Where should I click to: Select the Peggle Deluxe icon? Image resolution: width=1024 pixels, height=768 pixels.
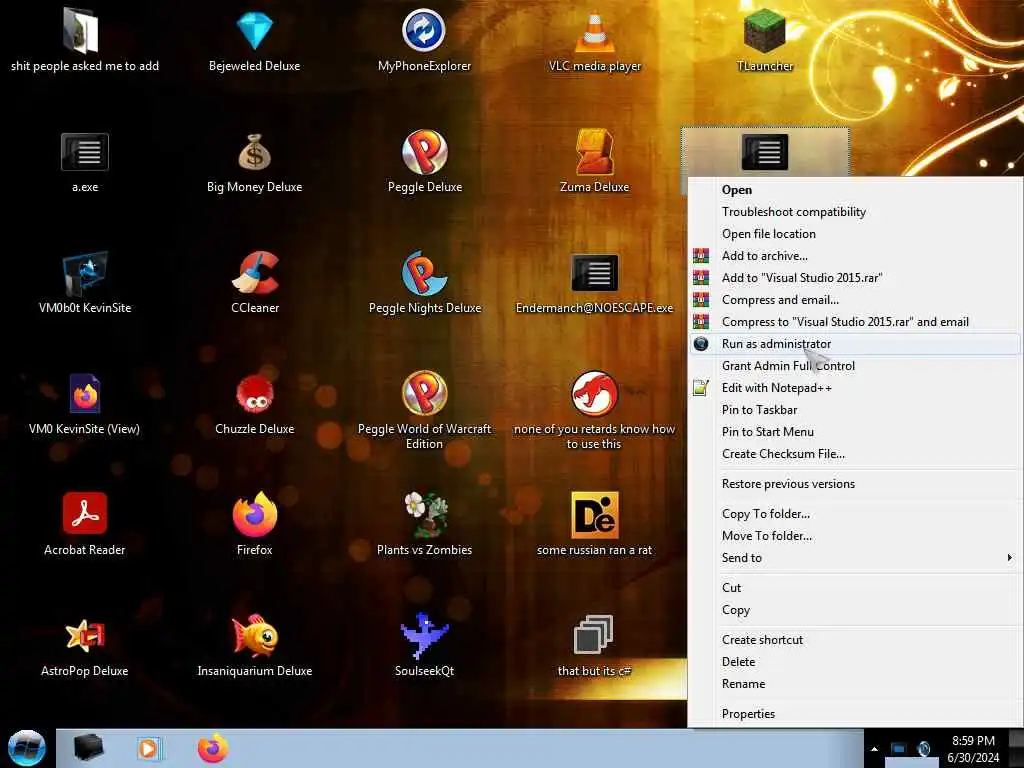click(x=424, y=152)
